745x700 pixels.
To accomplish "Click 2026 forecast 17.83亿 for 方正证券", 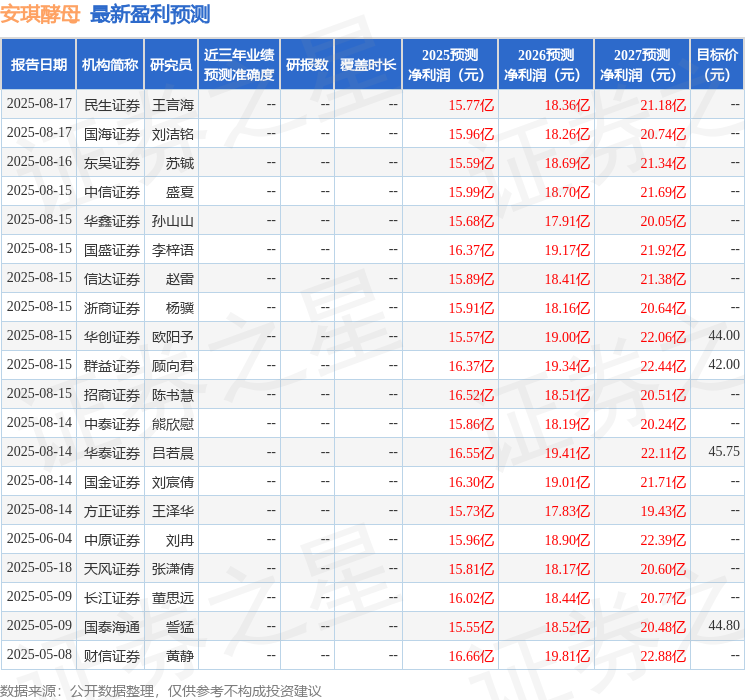I will pos(567,511).
